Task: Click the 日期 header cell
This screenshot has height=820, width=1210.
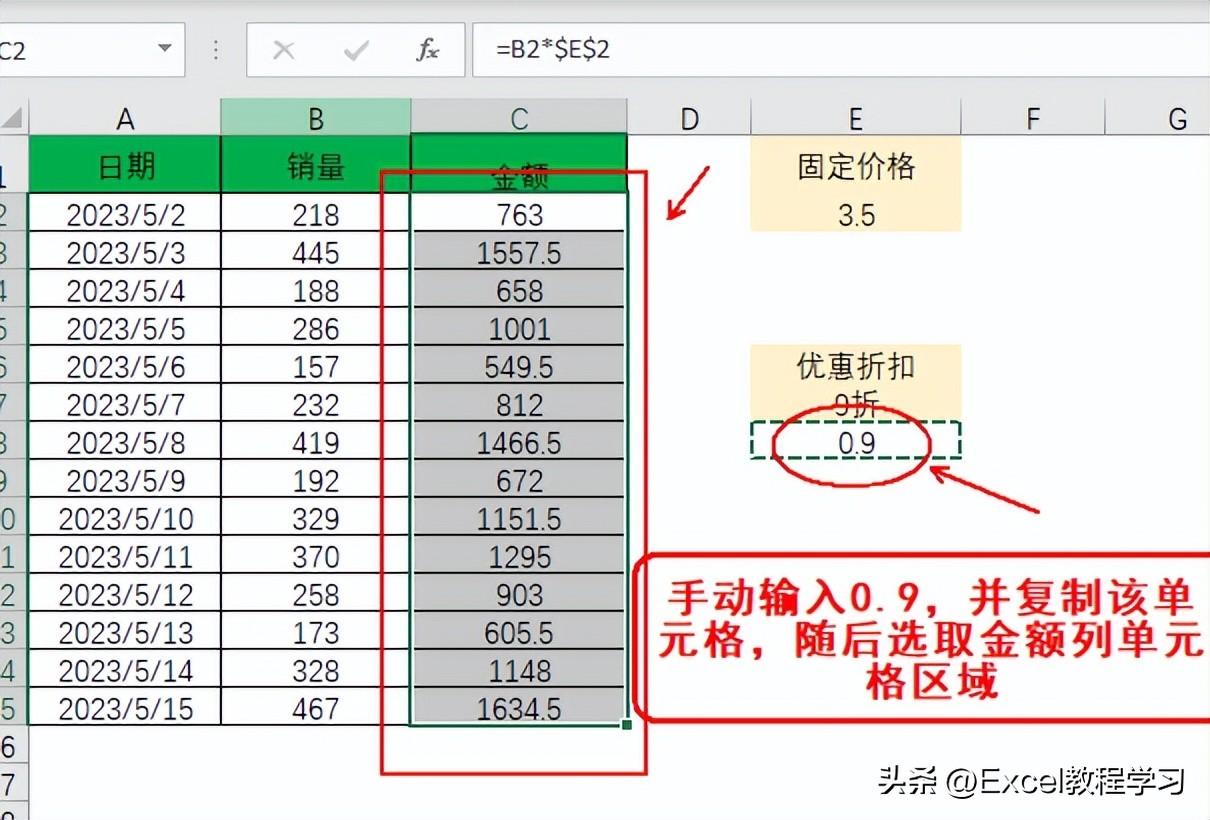Action: [125, 164]
